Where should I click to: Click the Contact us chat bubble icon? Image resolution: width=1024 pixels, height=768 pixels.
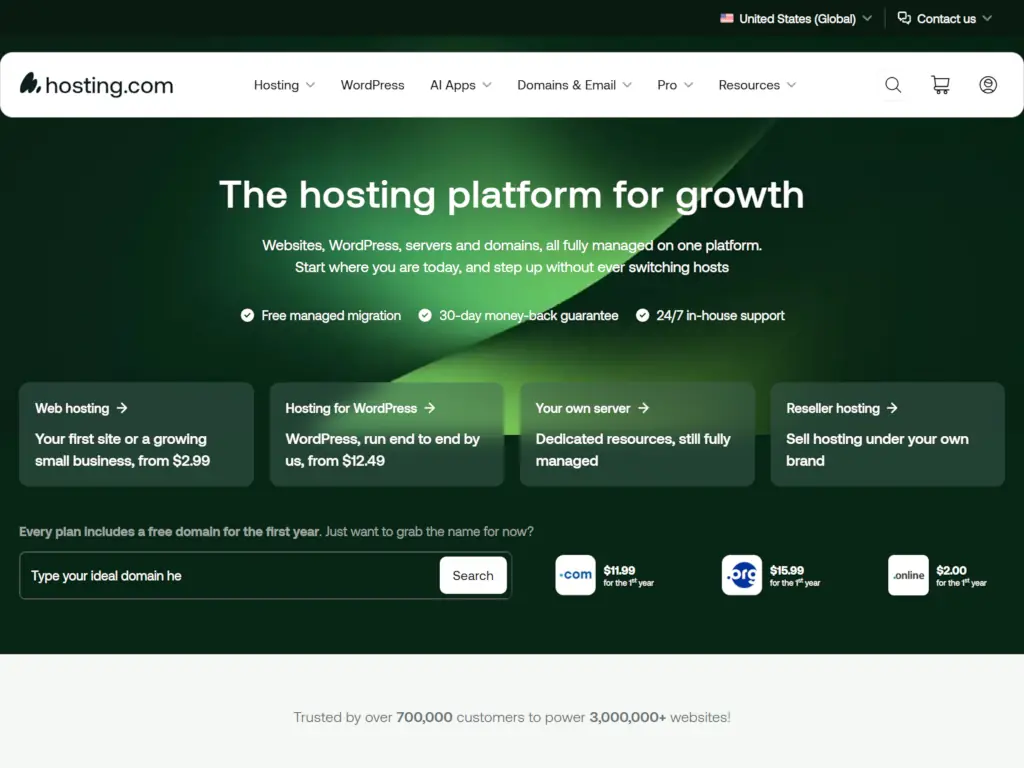(904, 18)
